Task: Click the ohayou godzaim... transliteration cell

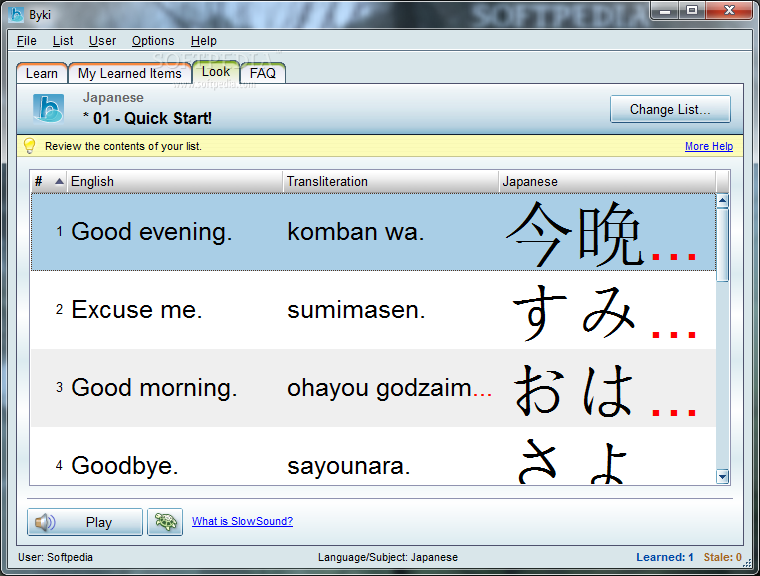Action: tap(390, 388)
